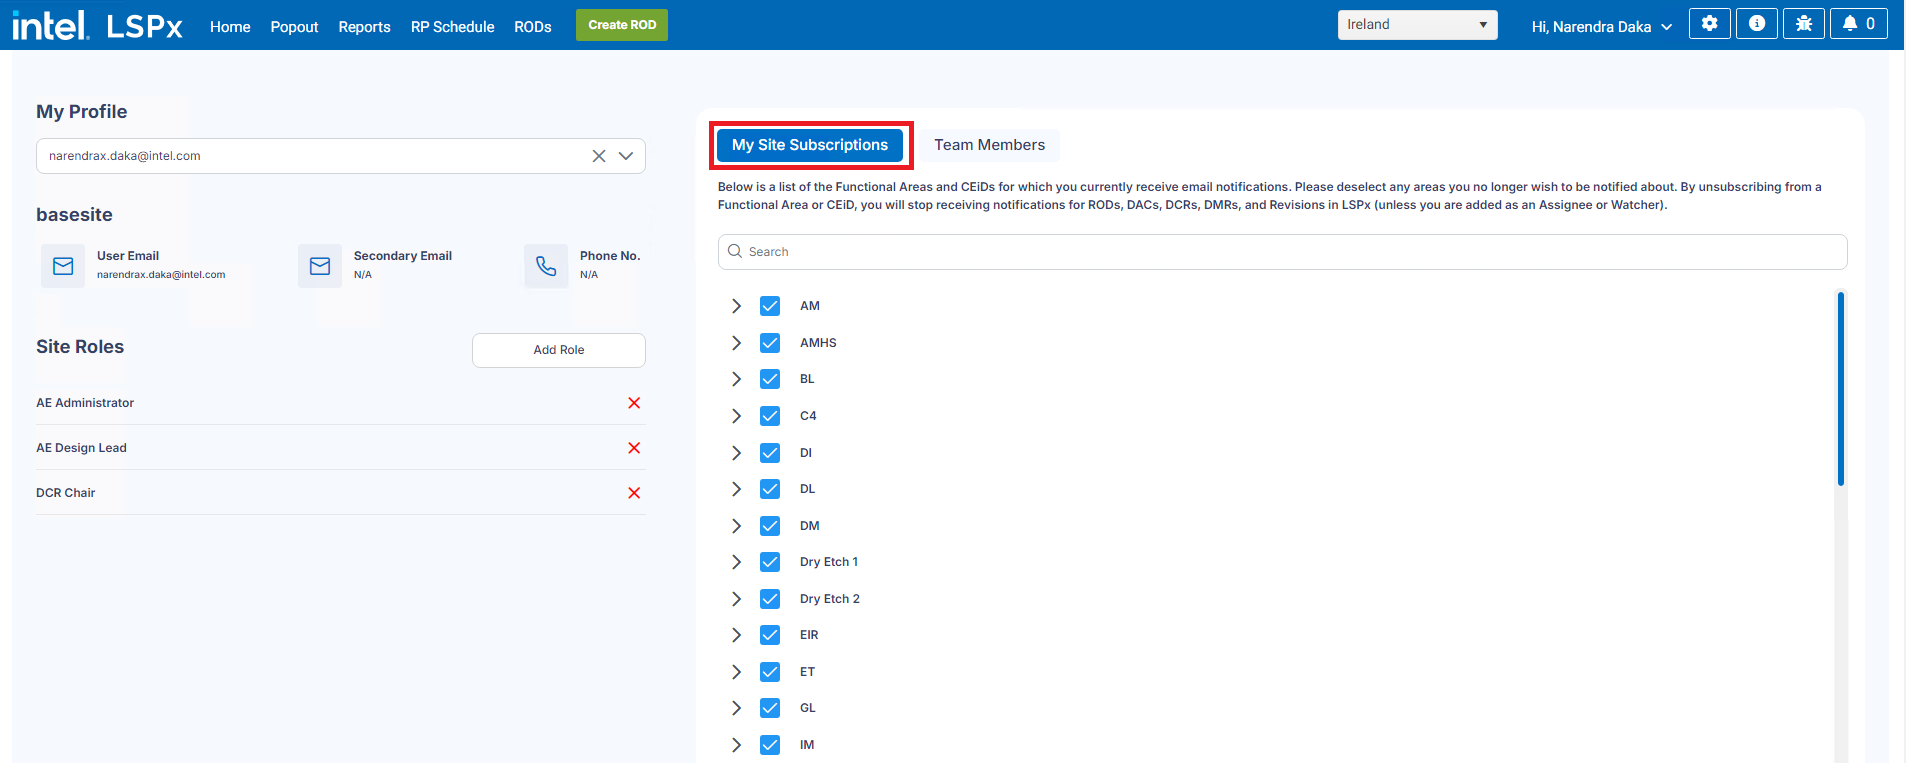Click the subscriptions list scrollbar

[x=1840, y=390]
